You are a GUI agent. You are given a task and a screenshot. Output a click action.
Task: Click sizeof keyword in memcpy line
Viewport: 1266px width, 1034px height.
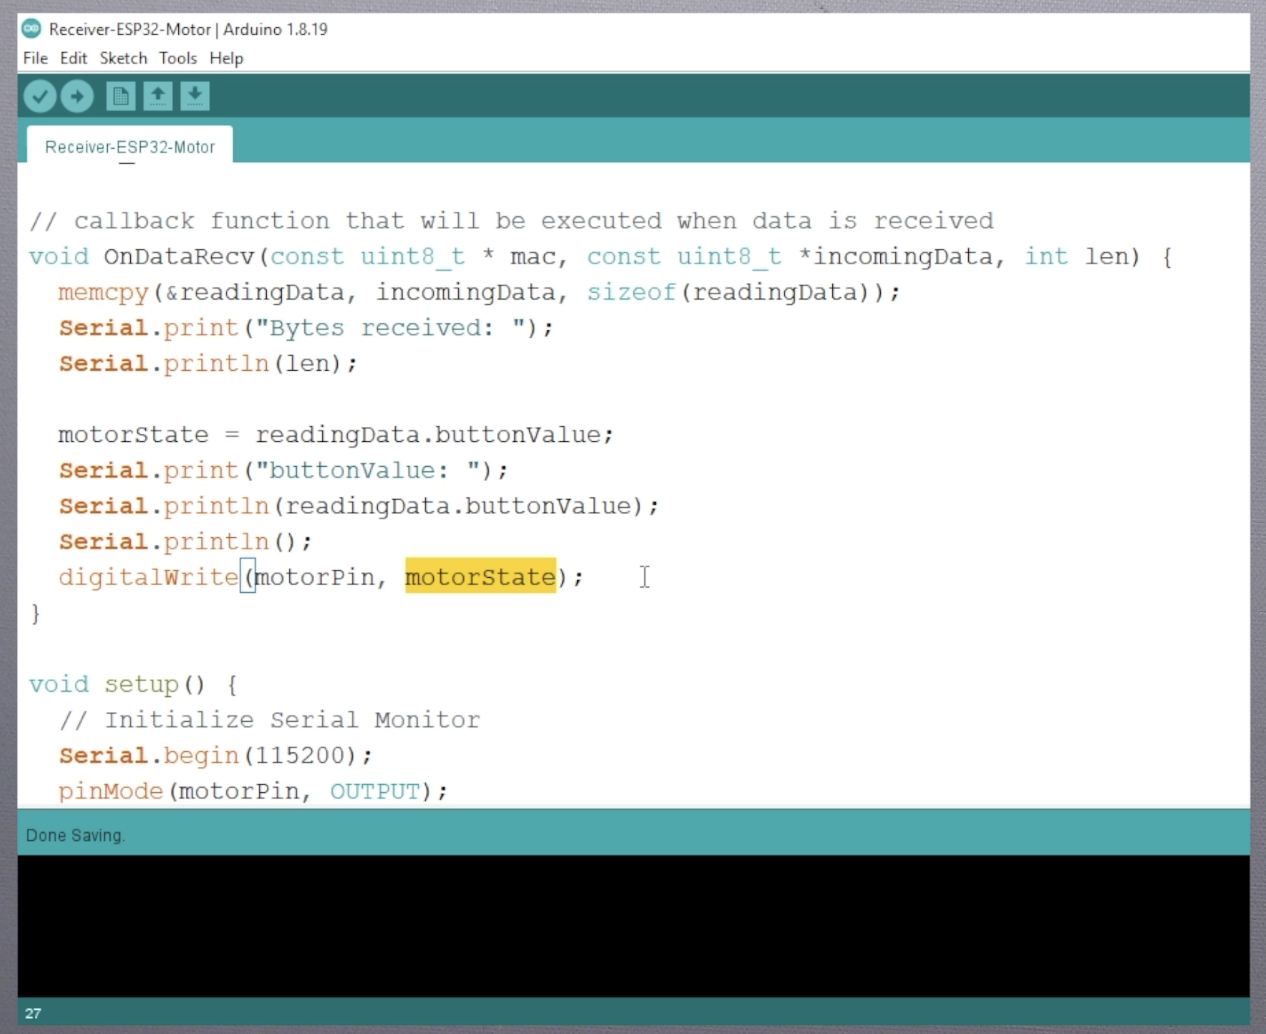631,292
